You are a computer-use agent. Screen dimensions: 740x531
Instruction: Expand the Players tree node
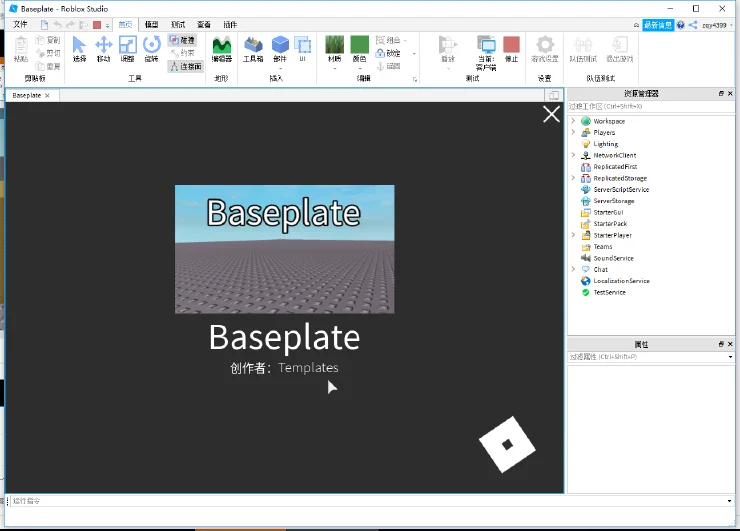573,132
